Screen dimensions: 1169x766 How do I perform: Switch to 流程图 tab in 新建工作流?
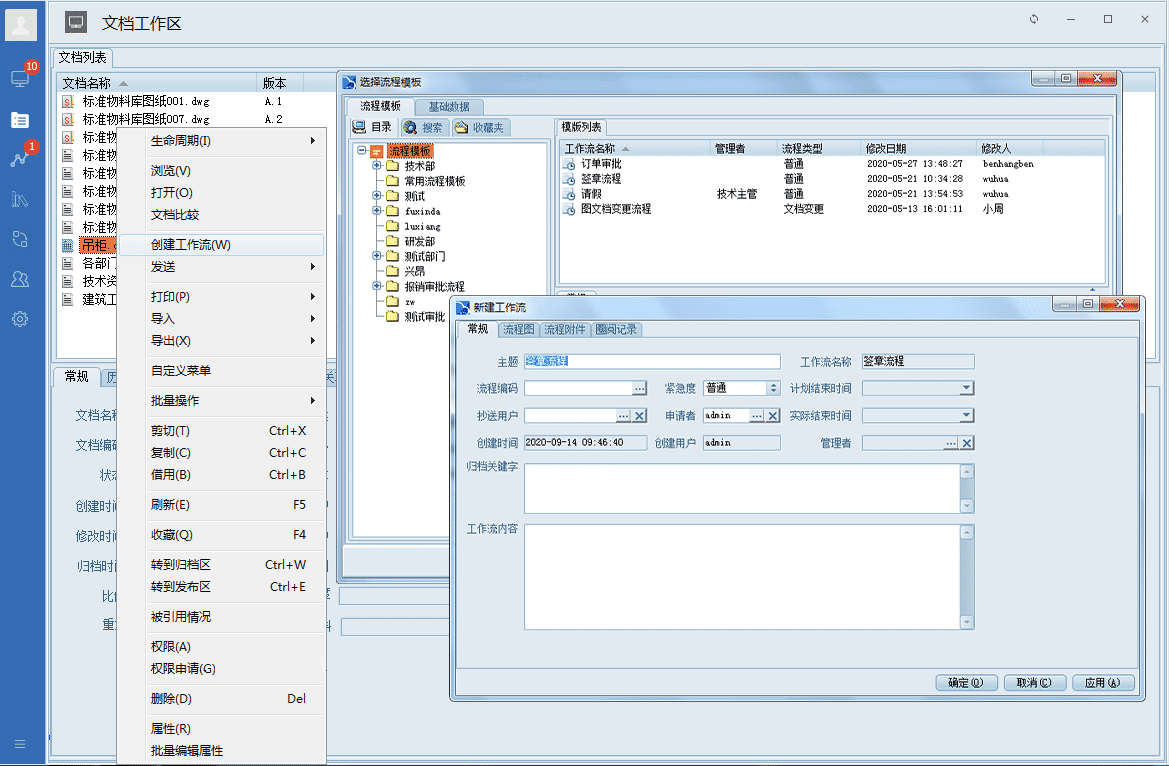[x=518, y=330]
